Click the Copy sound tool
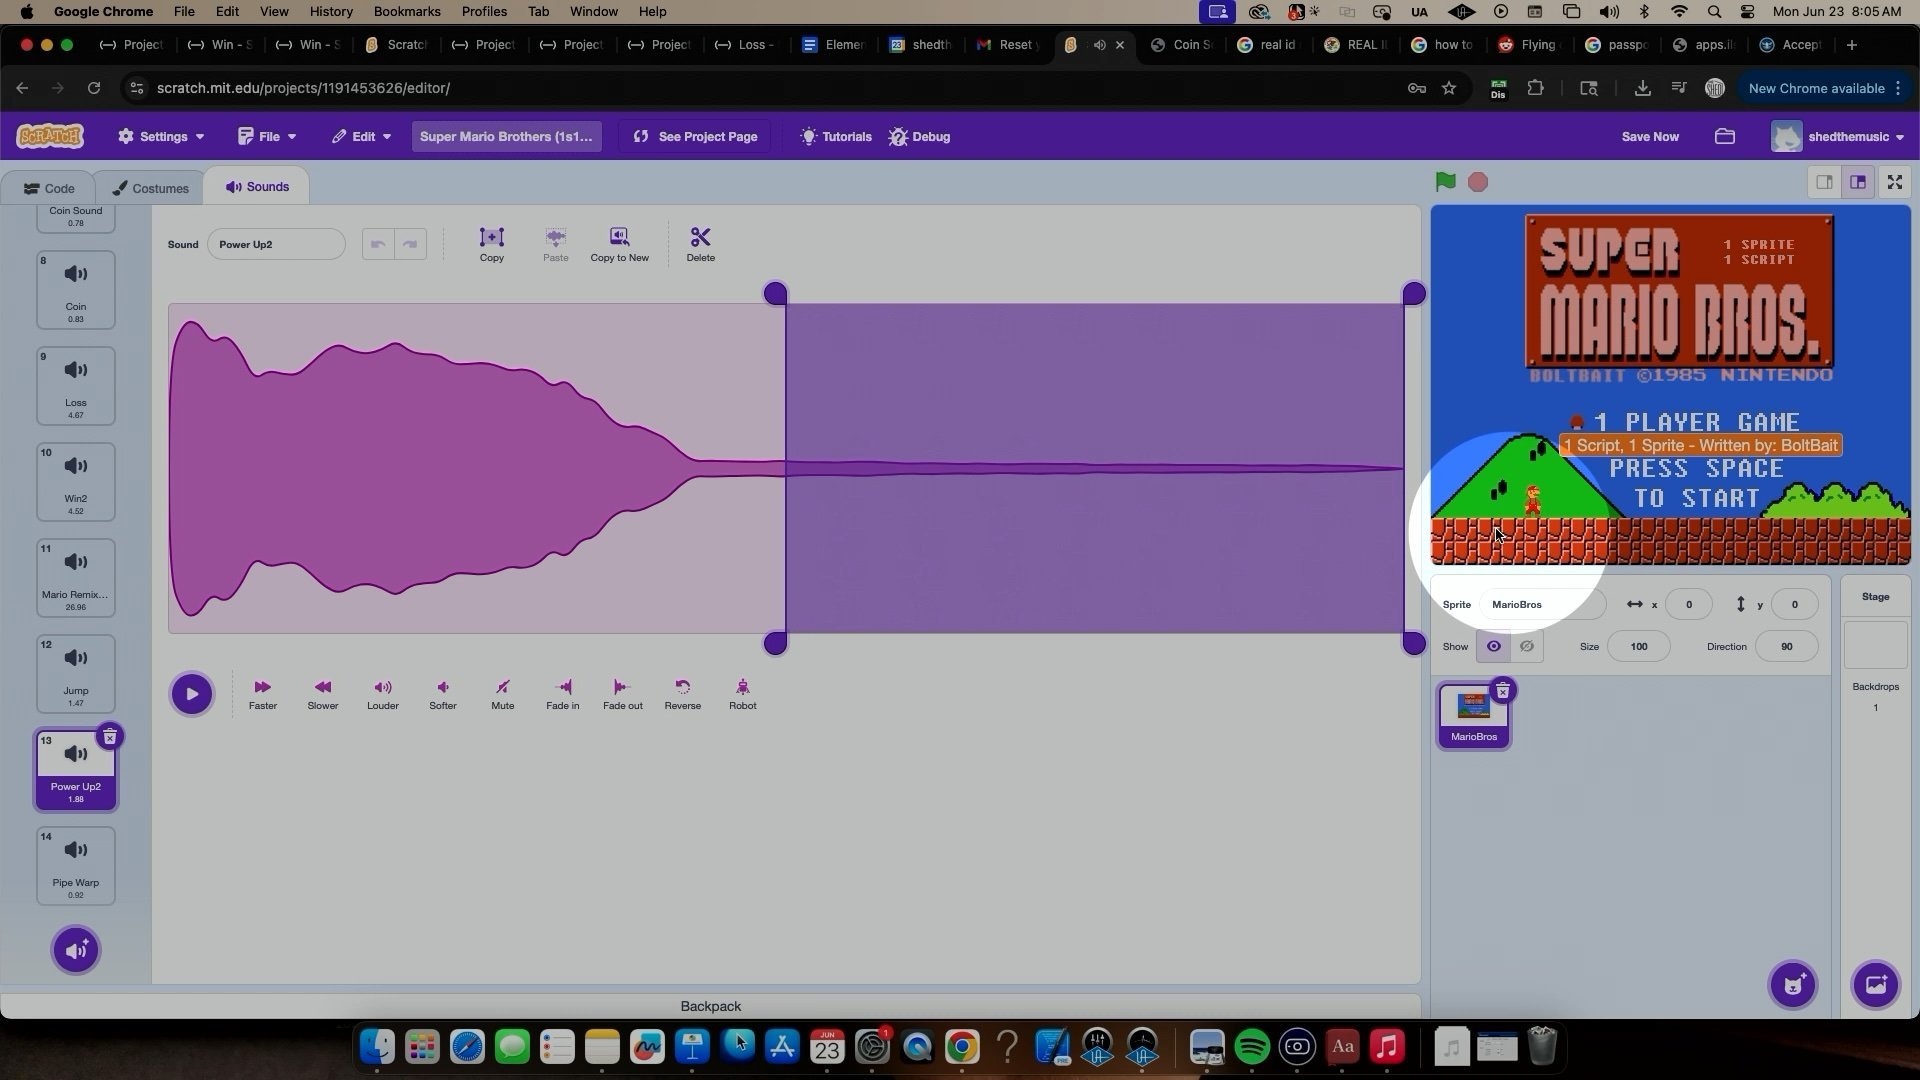Screen dimensions: 1920x1080 tap(491, 244)
